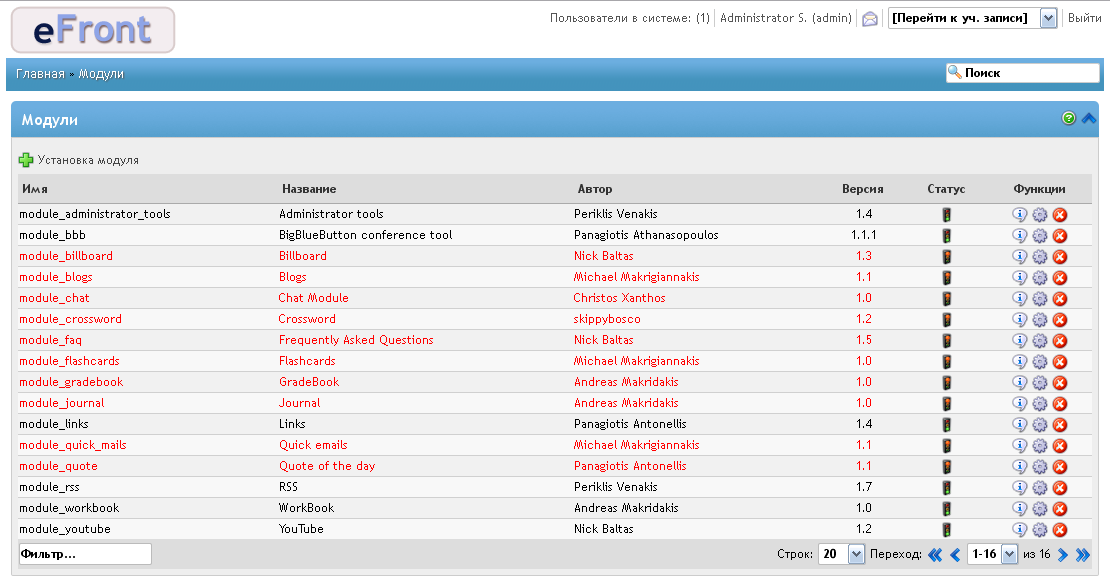The height and width of the screenshot is (582, 1110).
Task: Delete the module_workbook module
Action: (x=1060, y=509)
